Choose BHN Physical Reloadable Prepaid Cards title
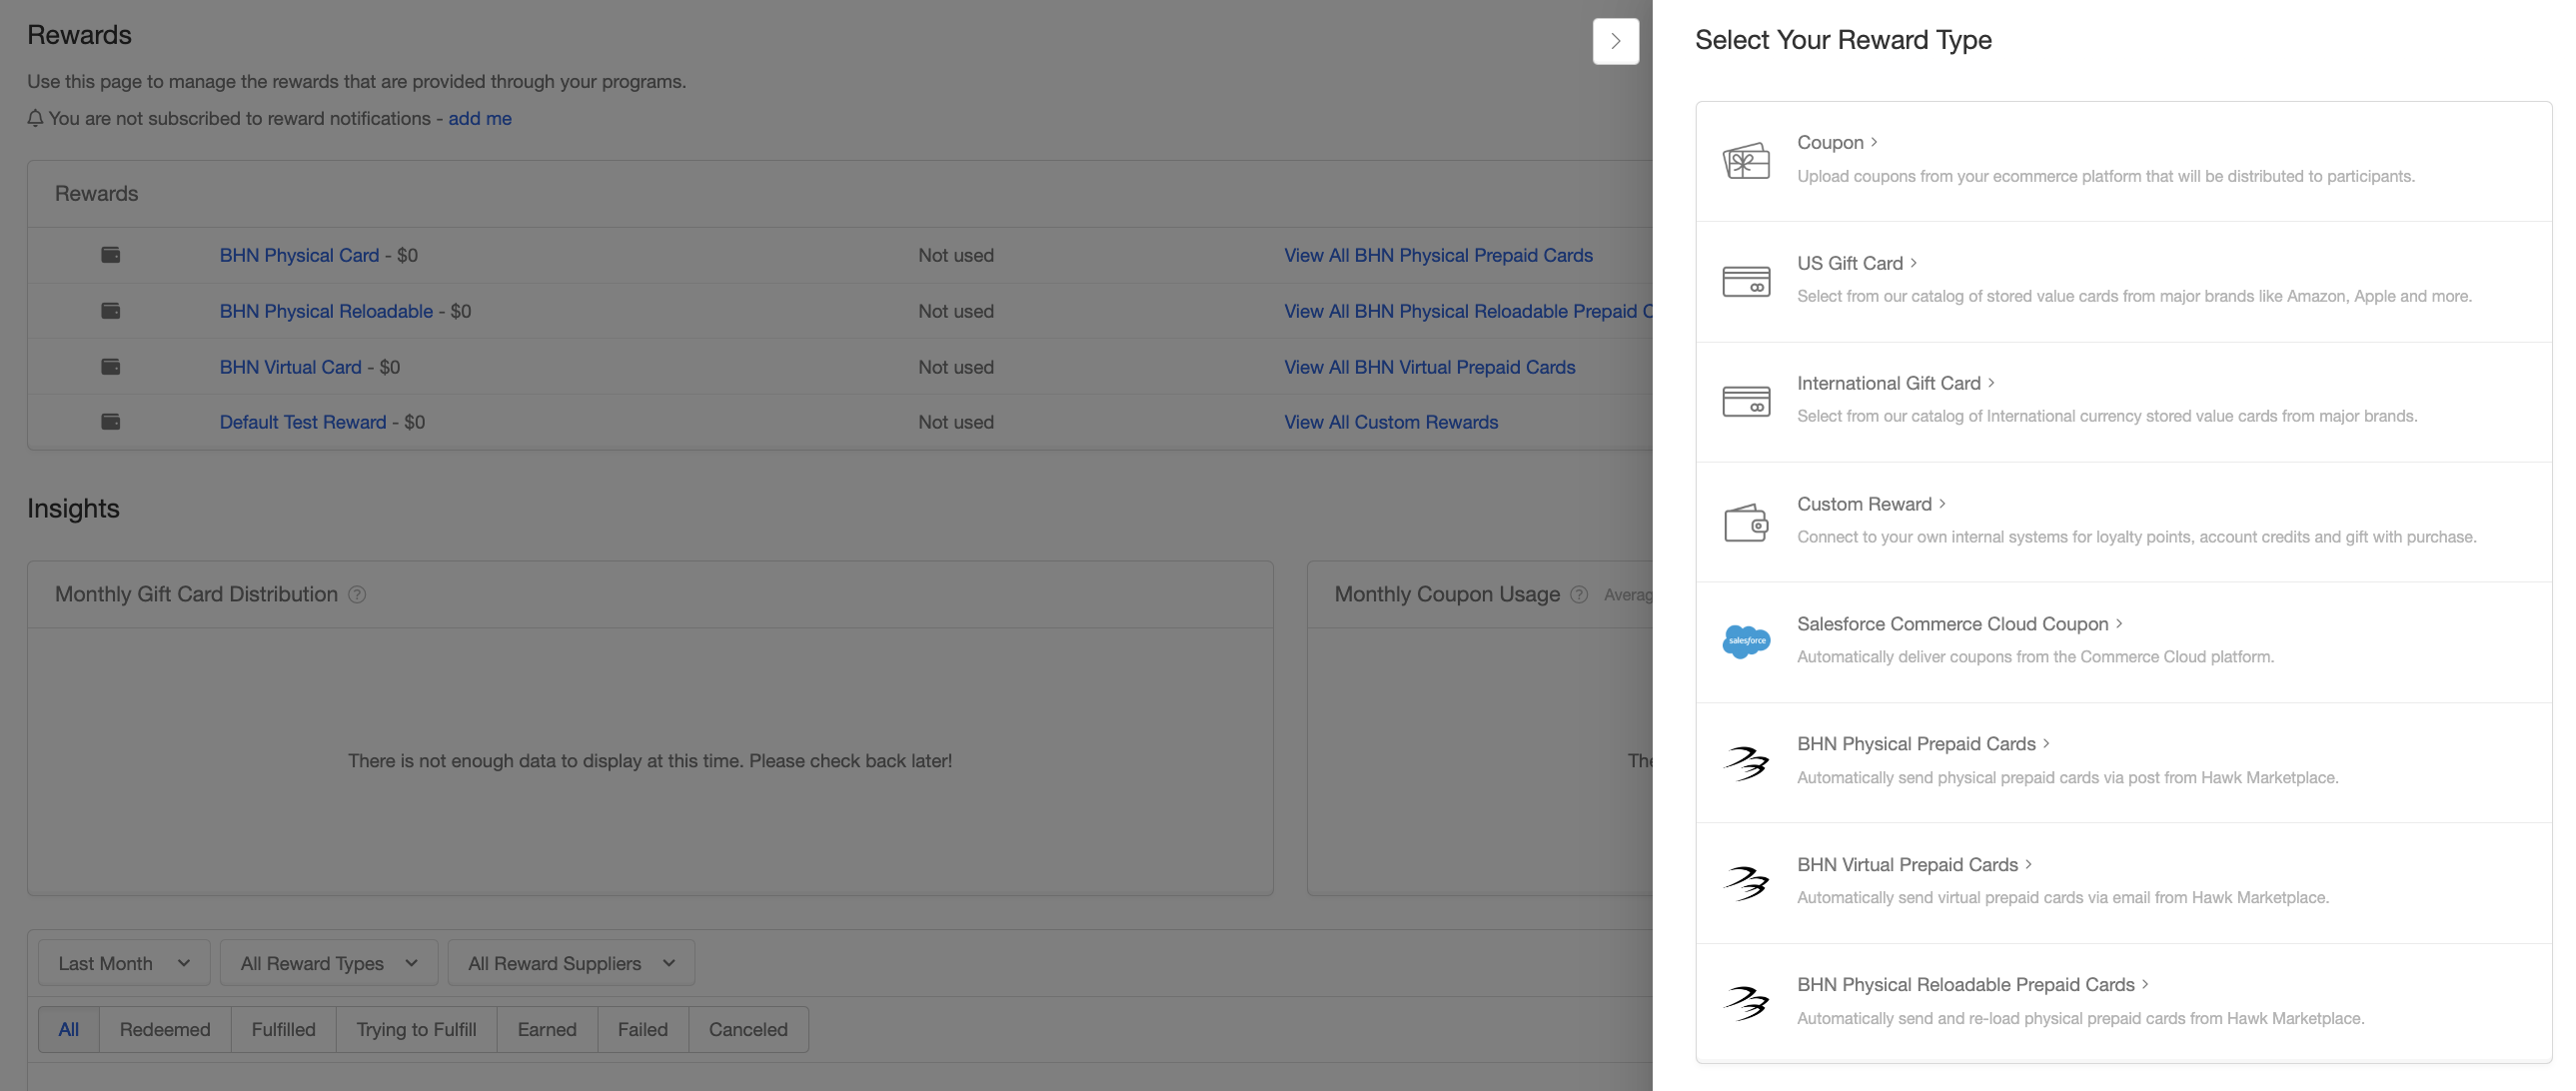2576x1091 pixels. 1966,985
